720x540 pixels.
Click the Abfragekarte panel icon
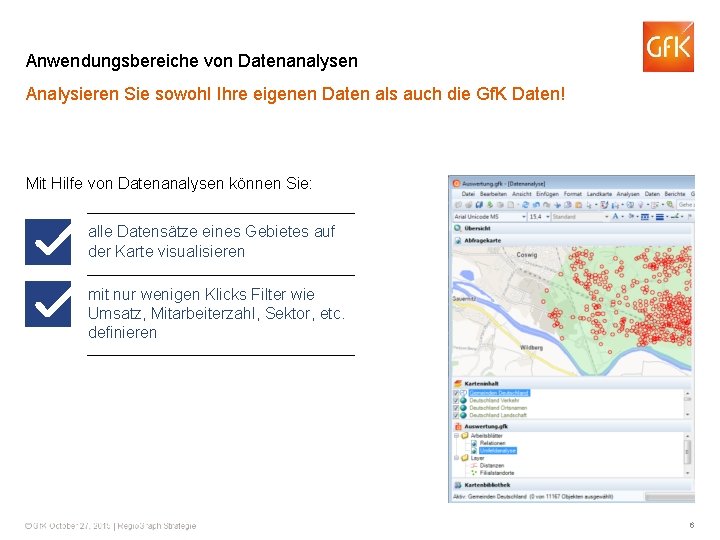coord(458,241)
